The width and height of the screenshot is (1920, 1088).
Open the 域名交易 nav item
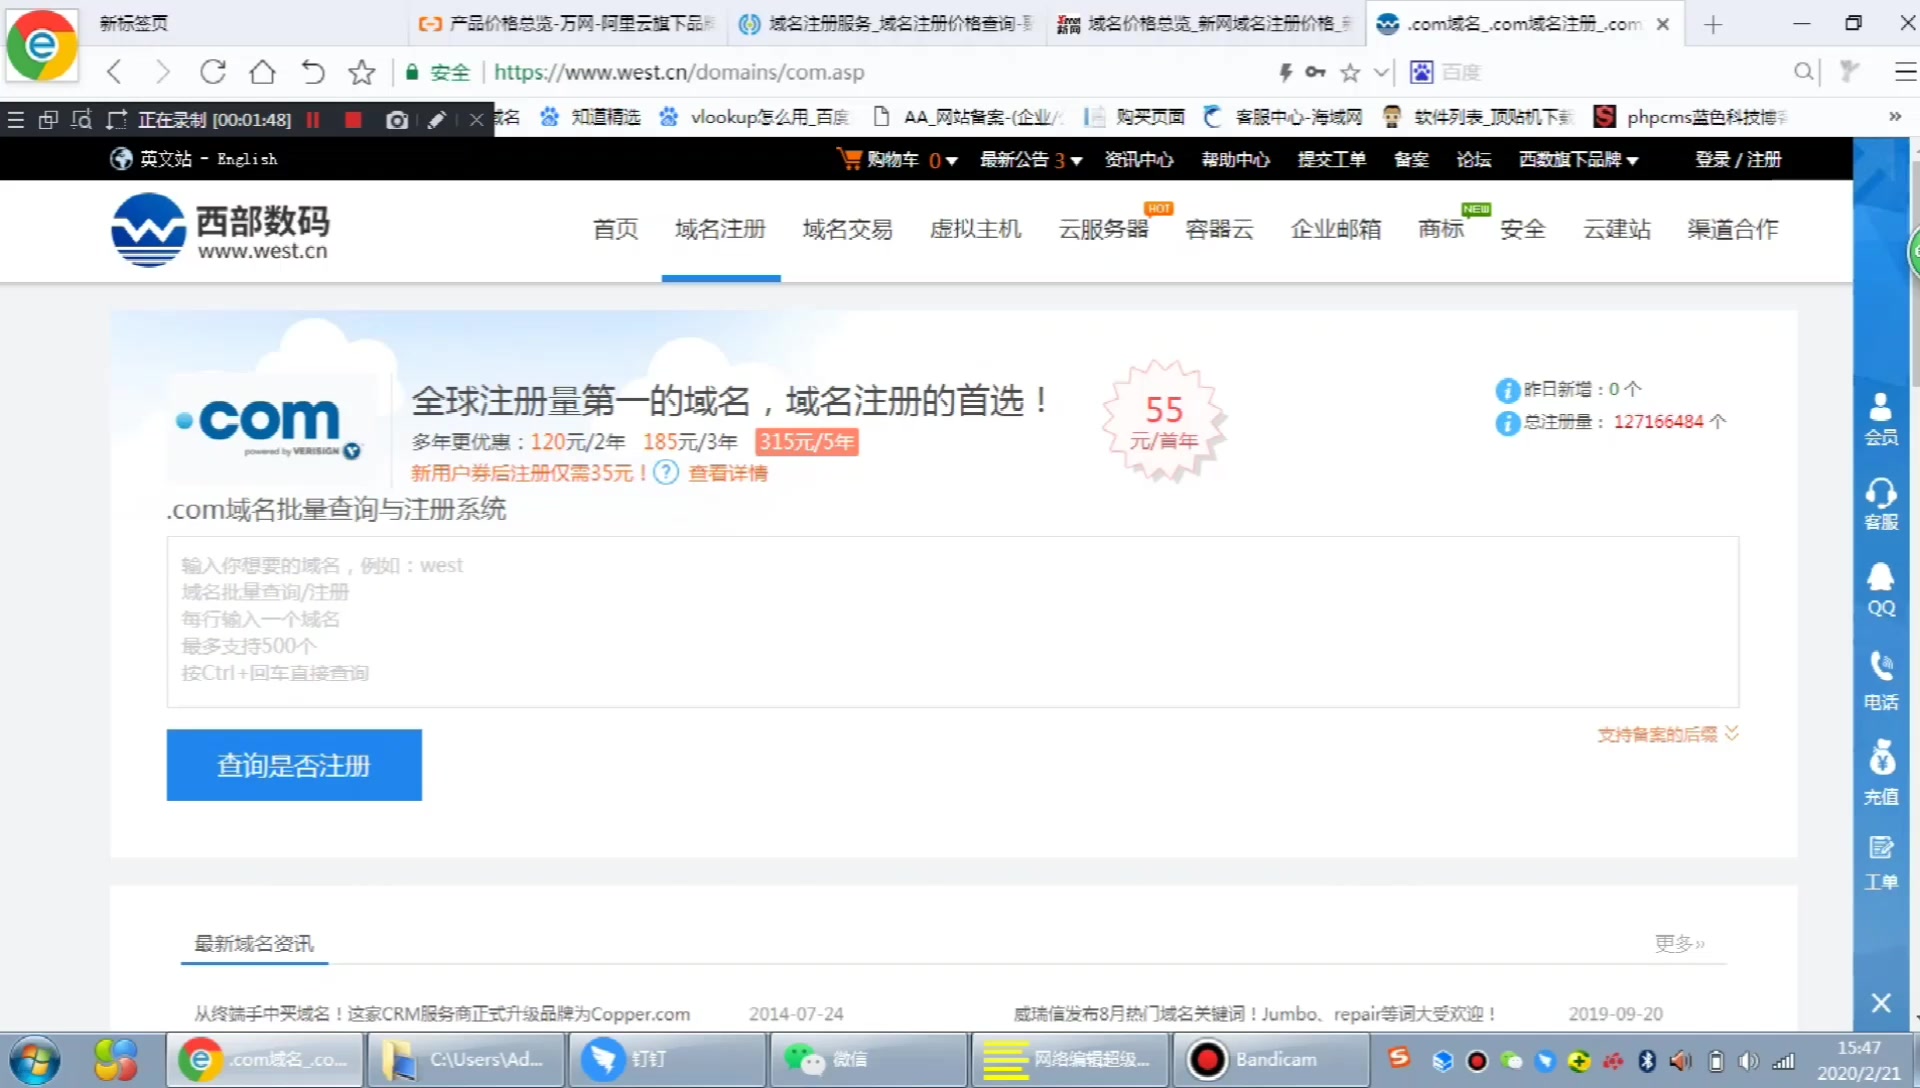click(848, 229)
